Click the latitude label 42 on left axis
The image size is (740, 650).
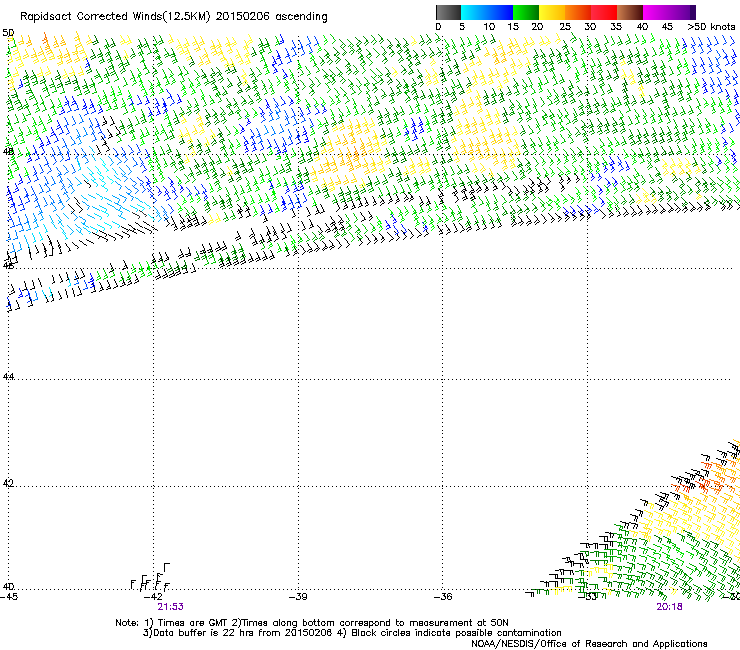[8, 483]
